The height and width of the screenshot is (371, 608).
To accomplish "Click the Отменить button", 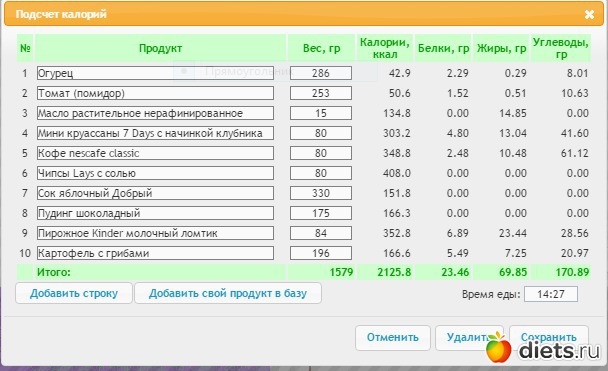I will click(392, 338).
